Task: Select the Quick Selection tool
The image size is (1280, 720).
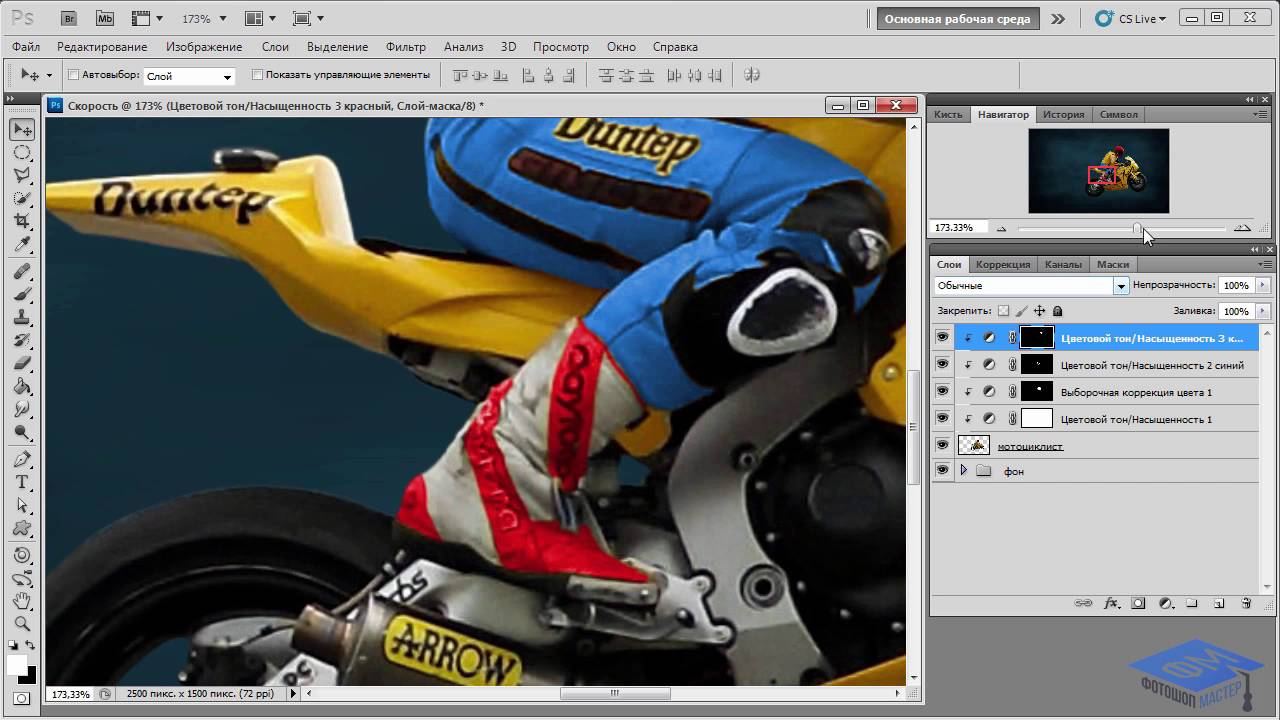Action: pos(22,198)
